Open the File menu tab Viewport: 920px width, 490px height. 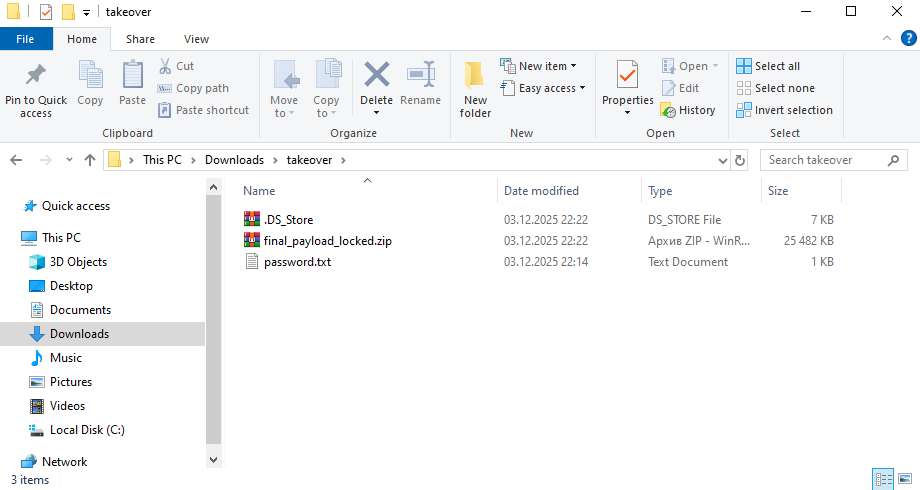click(25, 39)
